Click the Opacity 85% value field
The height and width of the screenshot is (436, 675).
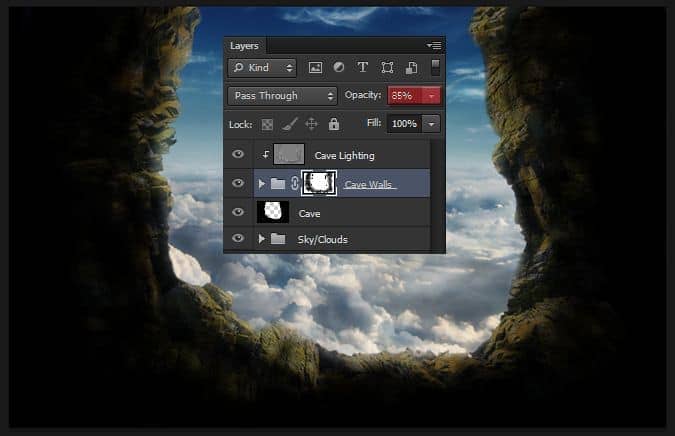click(405, 96)
